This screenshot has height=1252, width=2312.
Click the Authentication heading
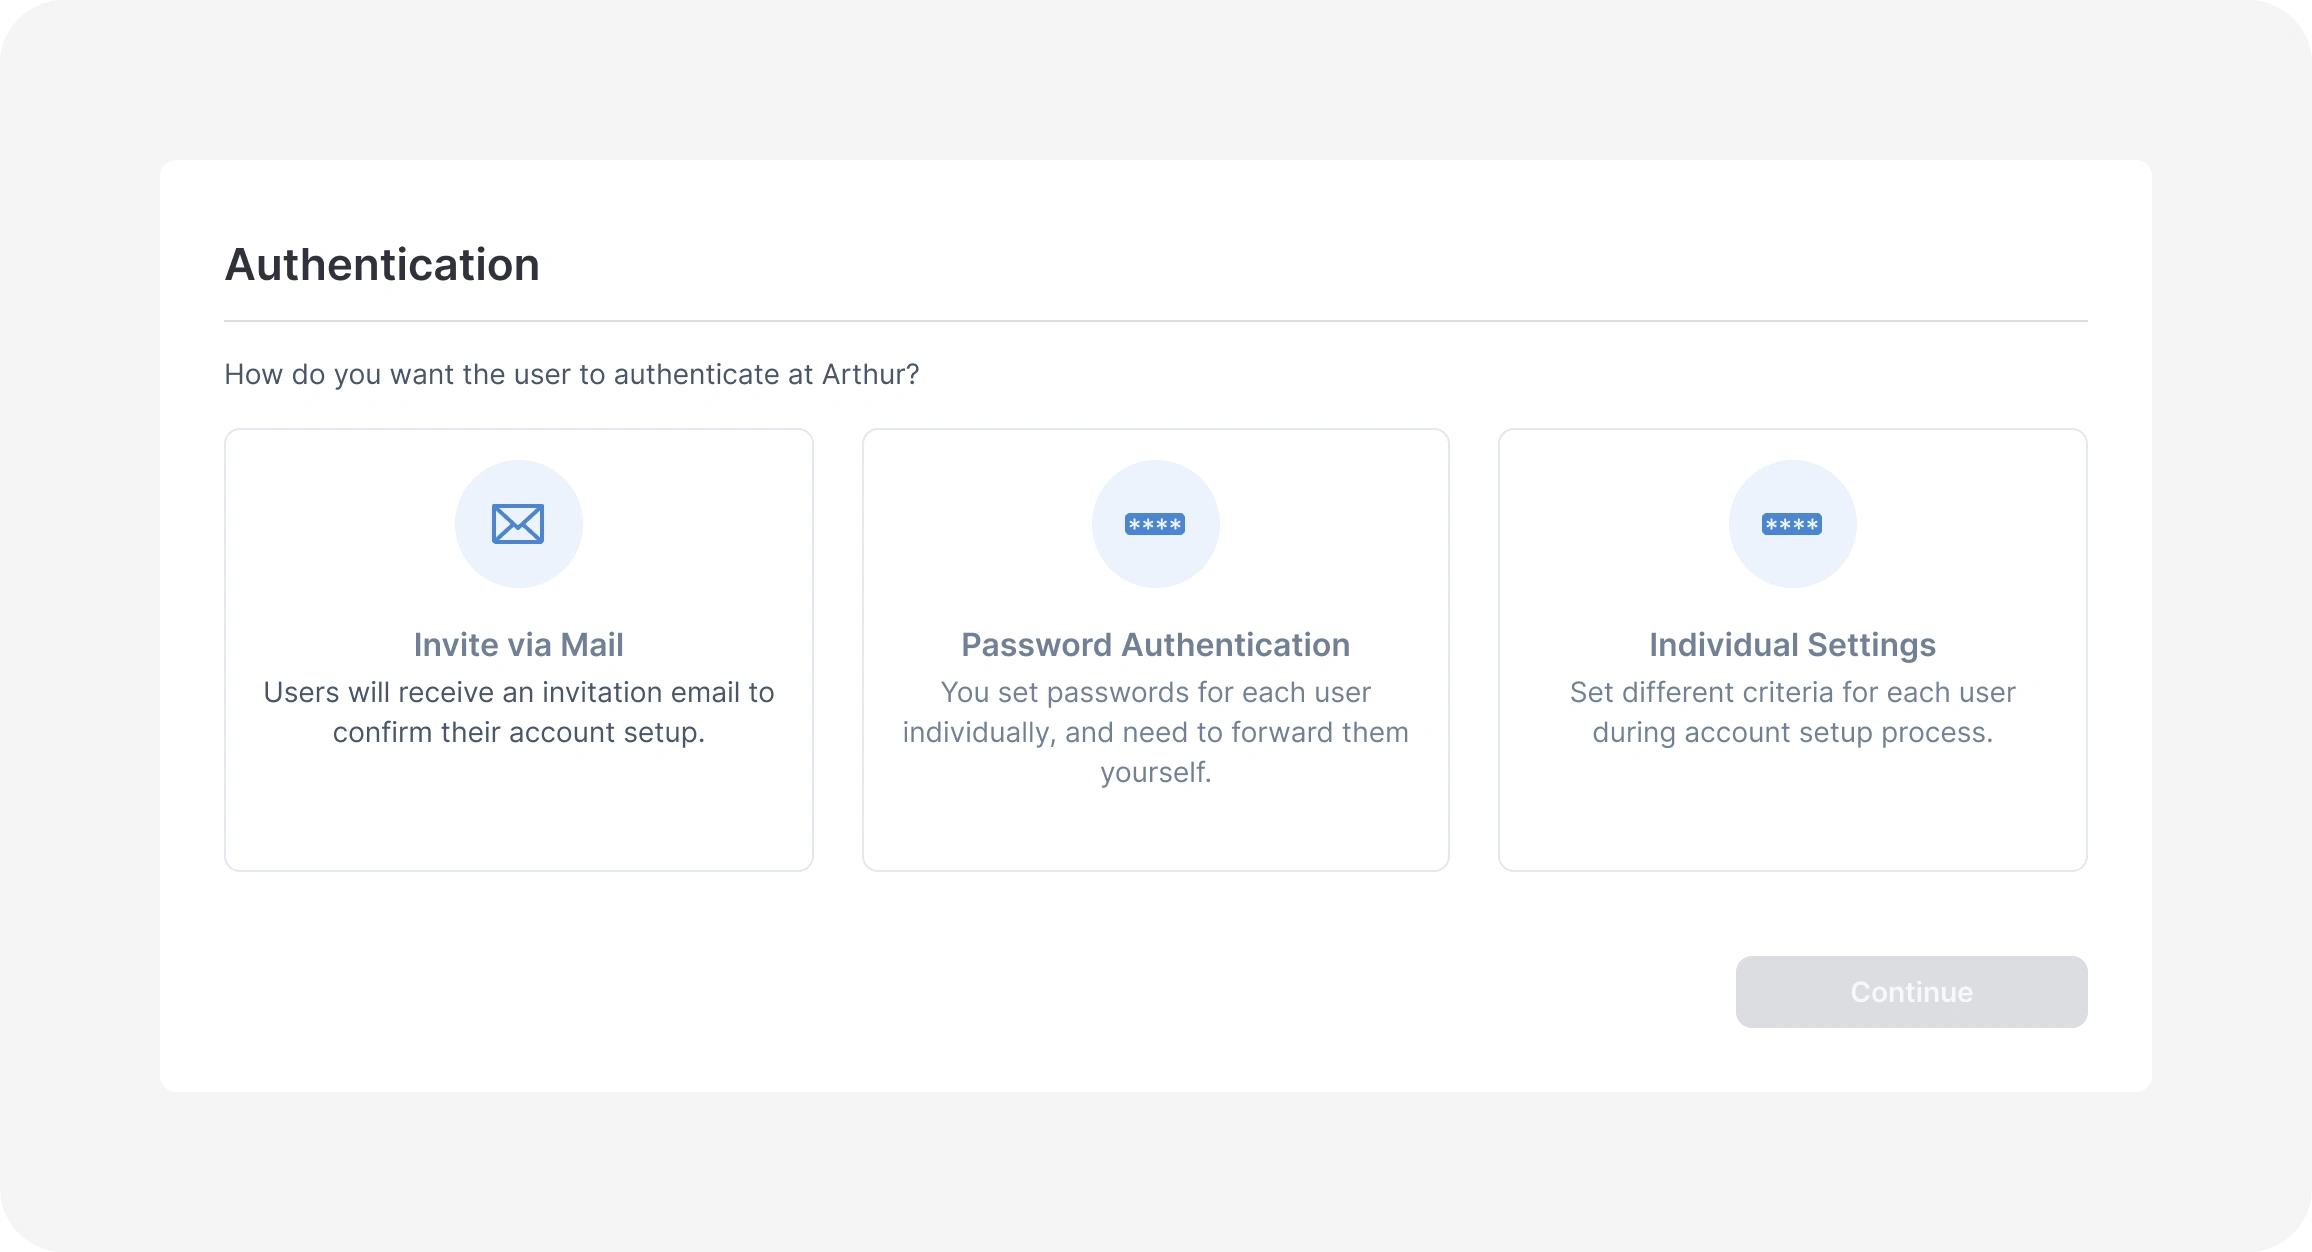pyautogui.click(x=382, y=265)
